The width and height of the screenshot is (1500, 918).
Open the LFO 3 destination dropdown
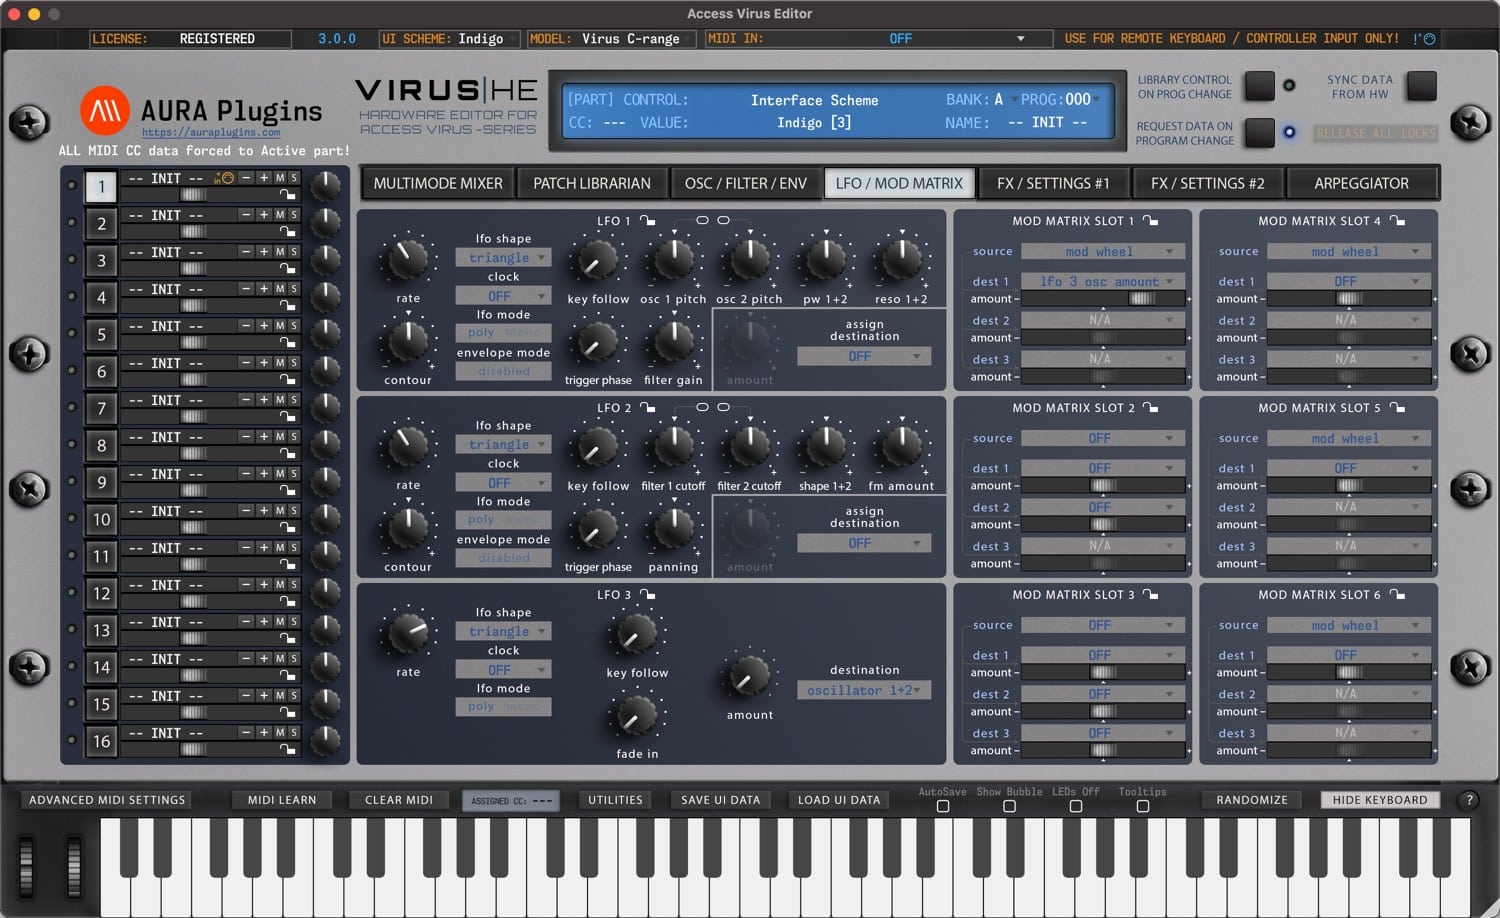pyautogui.click(x=864, y=690)
